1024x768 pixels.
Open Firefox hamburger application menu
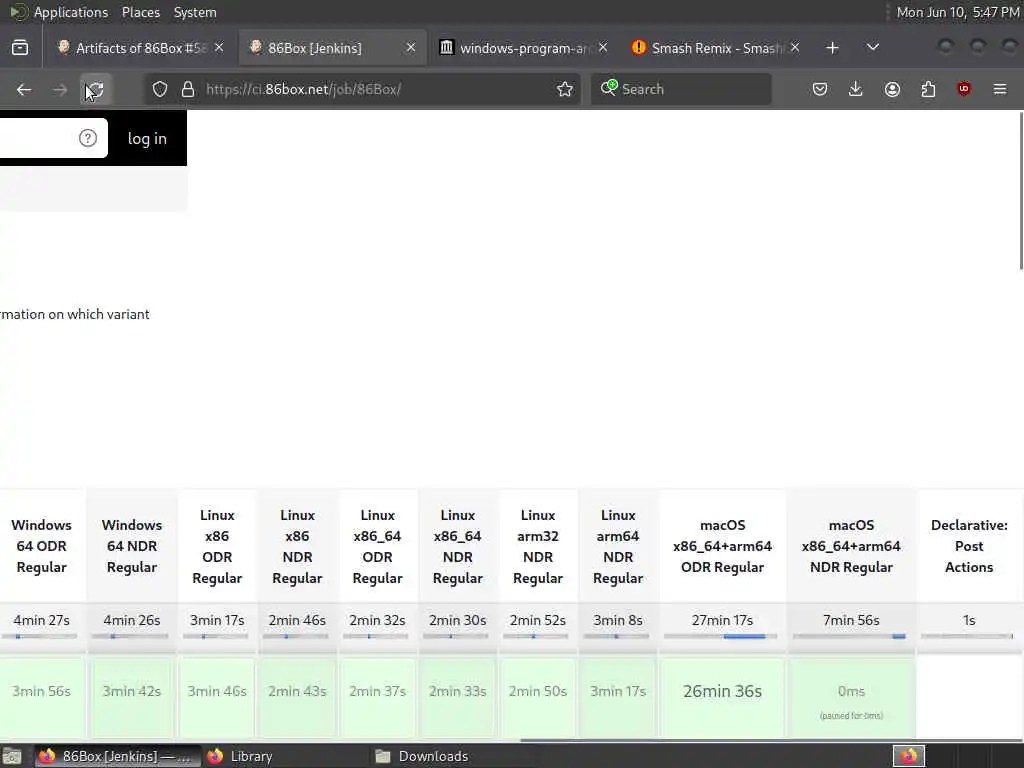coord(1000,89)
